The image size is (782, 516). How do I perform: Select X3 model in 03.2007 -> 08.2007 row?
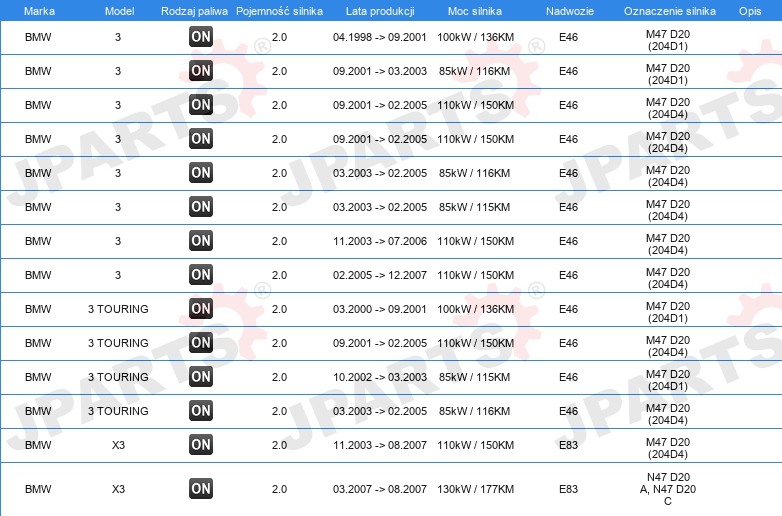[x=118, y=490]
